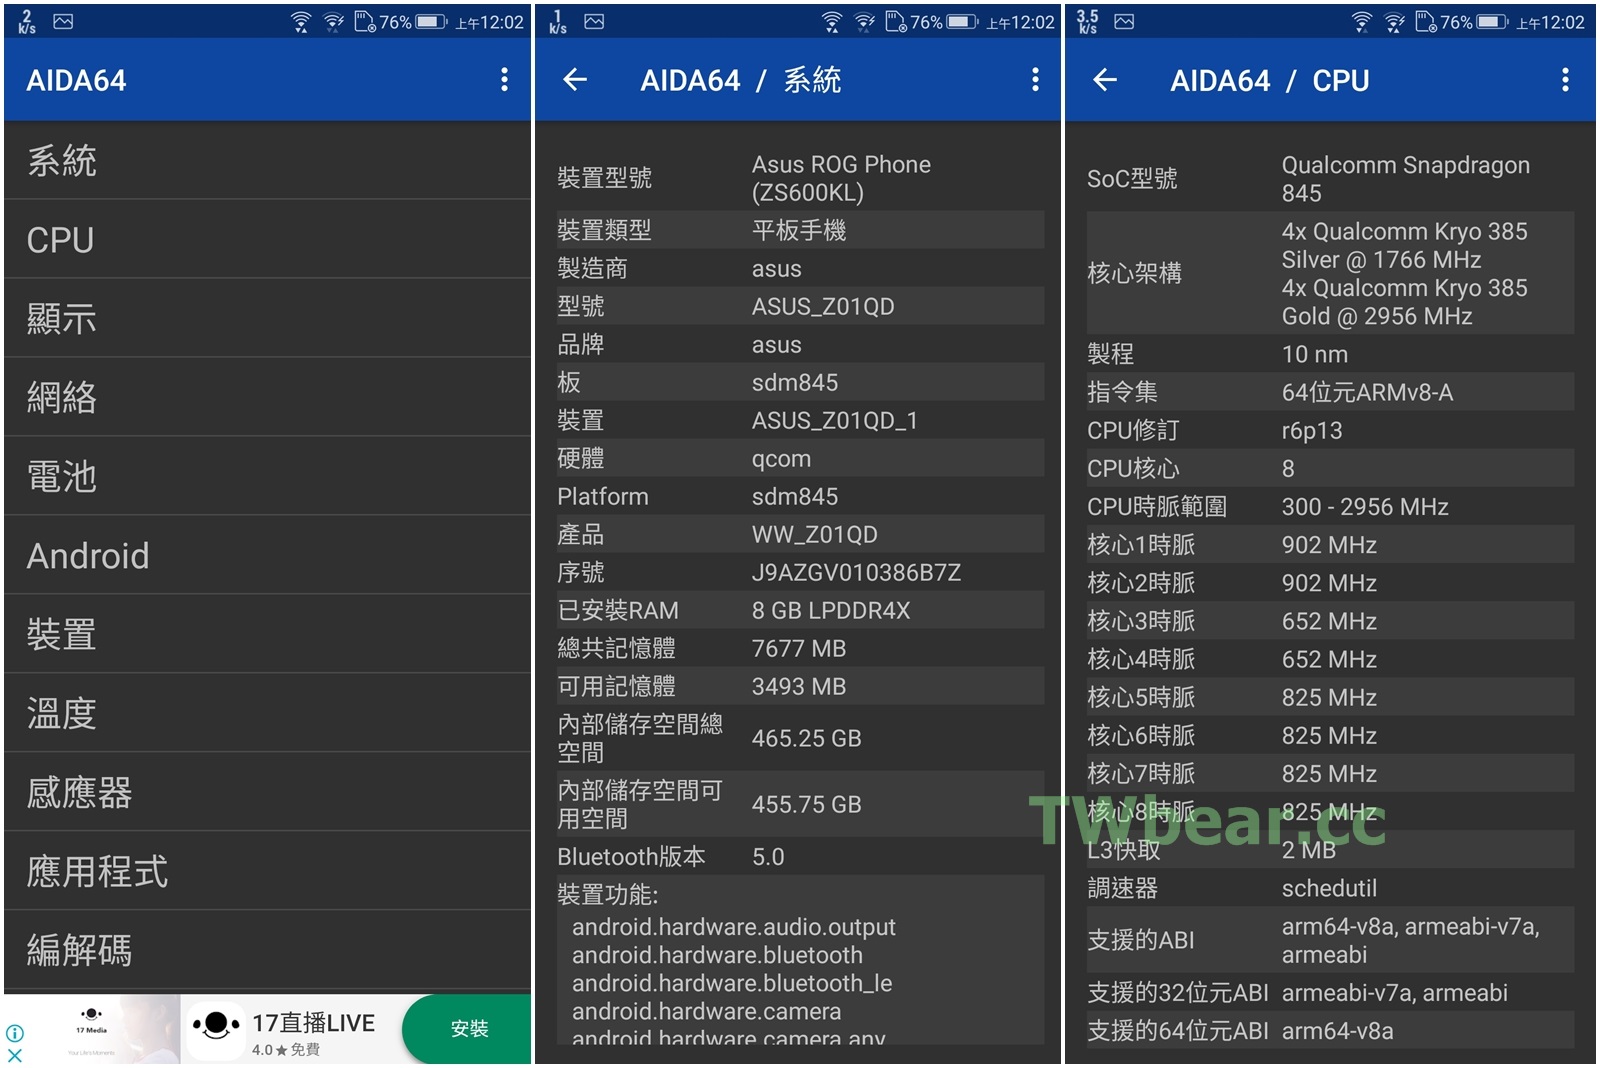
Task: Tap the battery indicator in the left screen's status bar
Action: pos(432,22)
